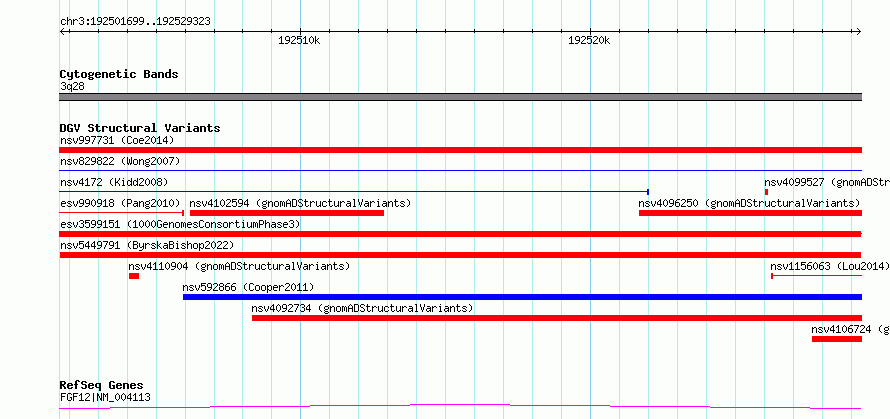Select the thin blue nsv4172 variant line
This screenshot has width=890, height=419.
(354, 192)
